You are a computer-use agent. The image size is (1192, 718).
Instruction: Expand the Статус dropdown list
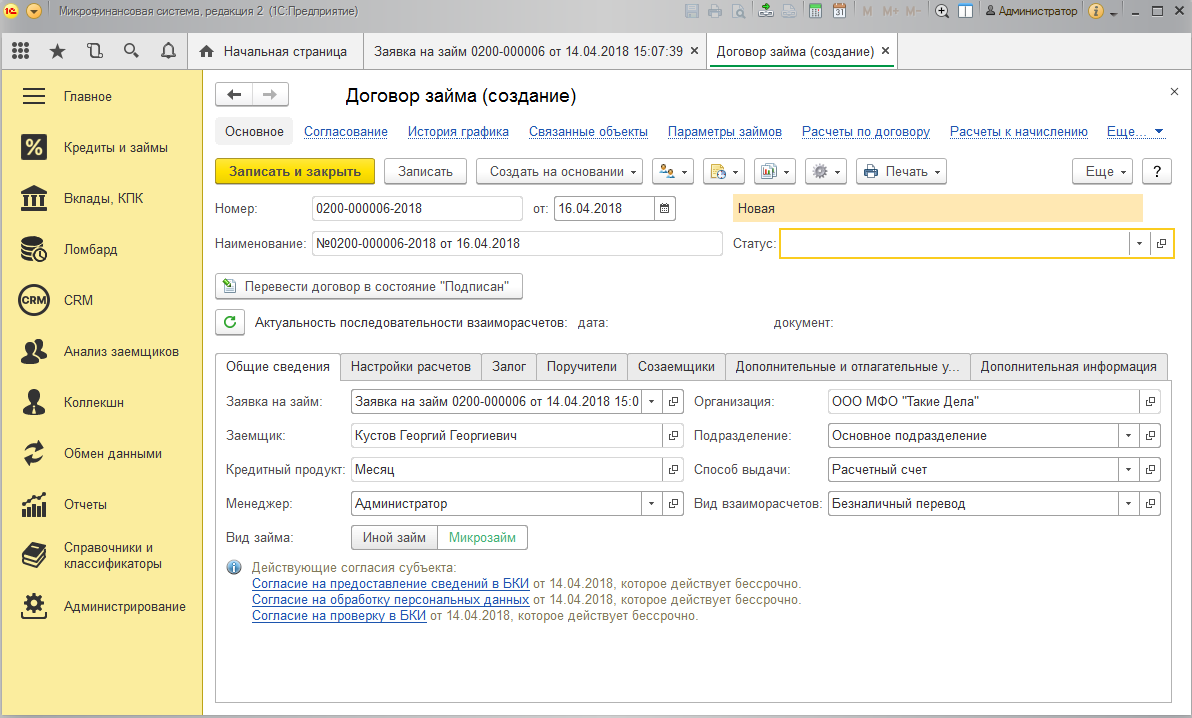(x=1139, y=243)
